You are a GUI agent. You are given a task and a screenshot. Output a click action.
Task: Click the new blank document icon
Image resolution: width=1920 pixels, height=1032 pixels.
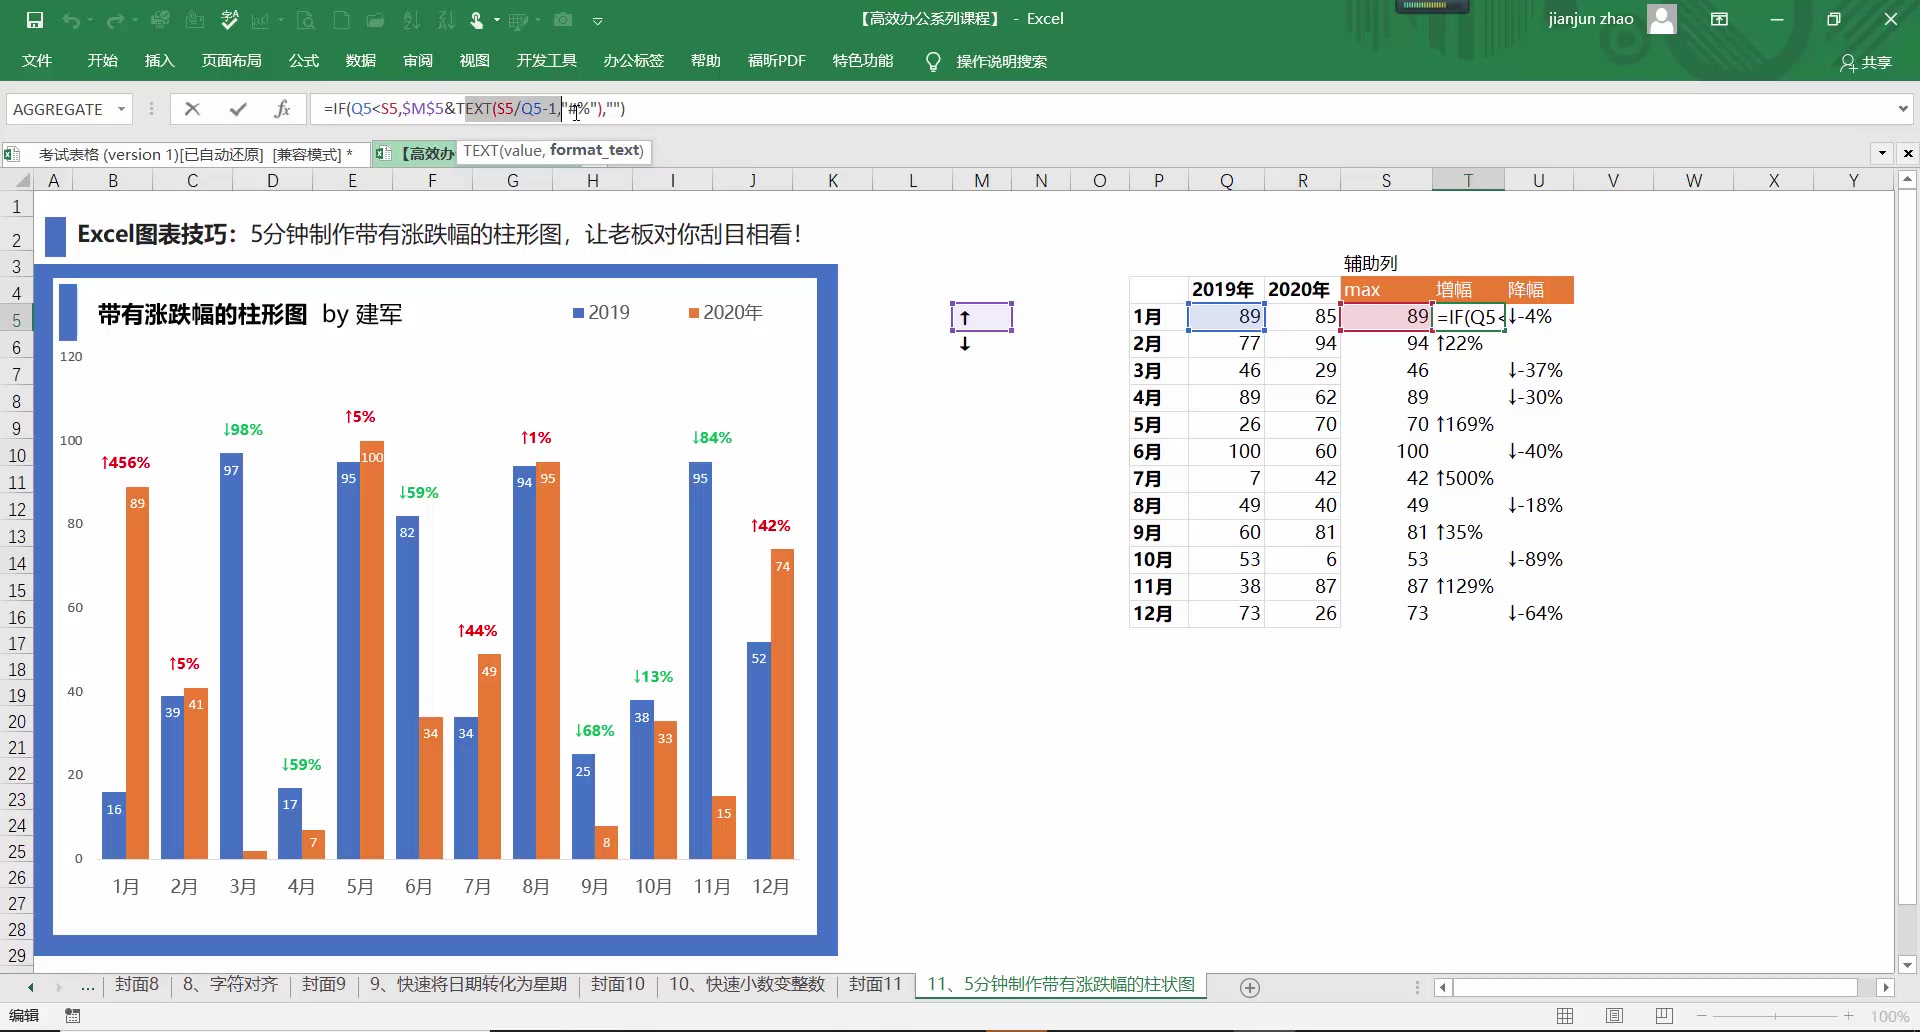pyautogui.click(x=341, y=20)
